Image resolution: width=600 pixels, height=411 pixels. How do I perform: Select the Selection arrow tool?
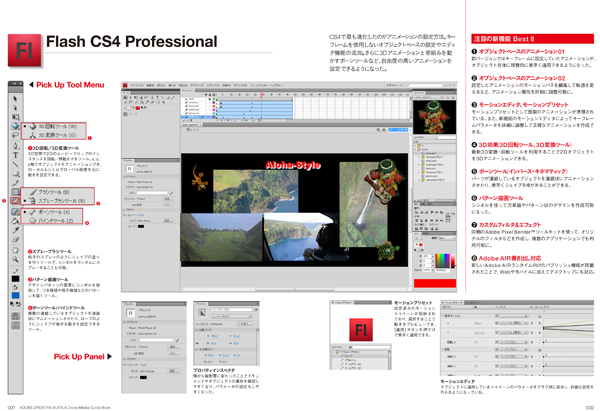point(15,99)
